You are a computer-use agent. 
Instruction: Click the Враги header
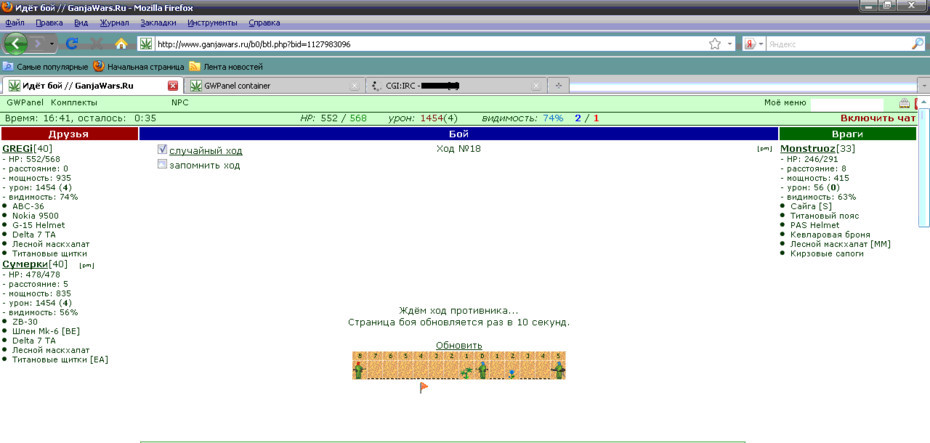click(848, 134)
